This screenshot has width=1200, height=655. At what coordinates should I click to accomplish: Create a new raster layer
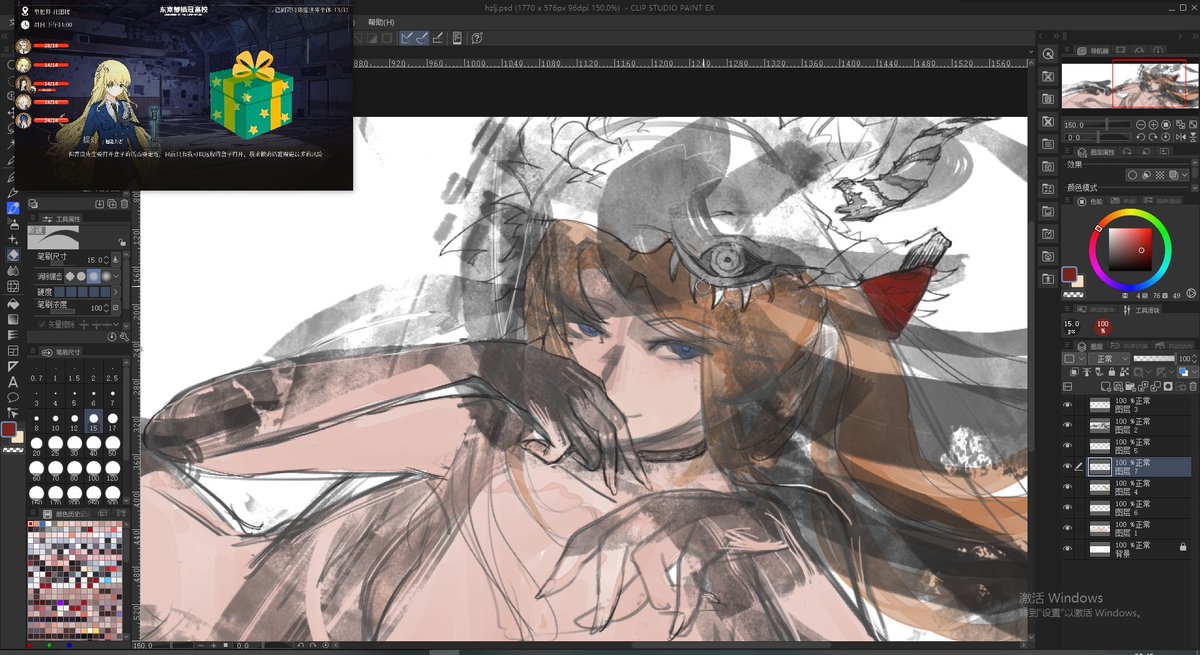pyautogui.click(x=1106, y=387)
